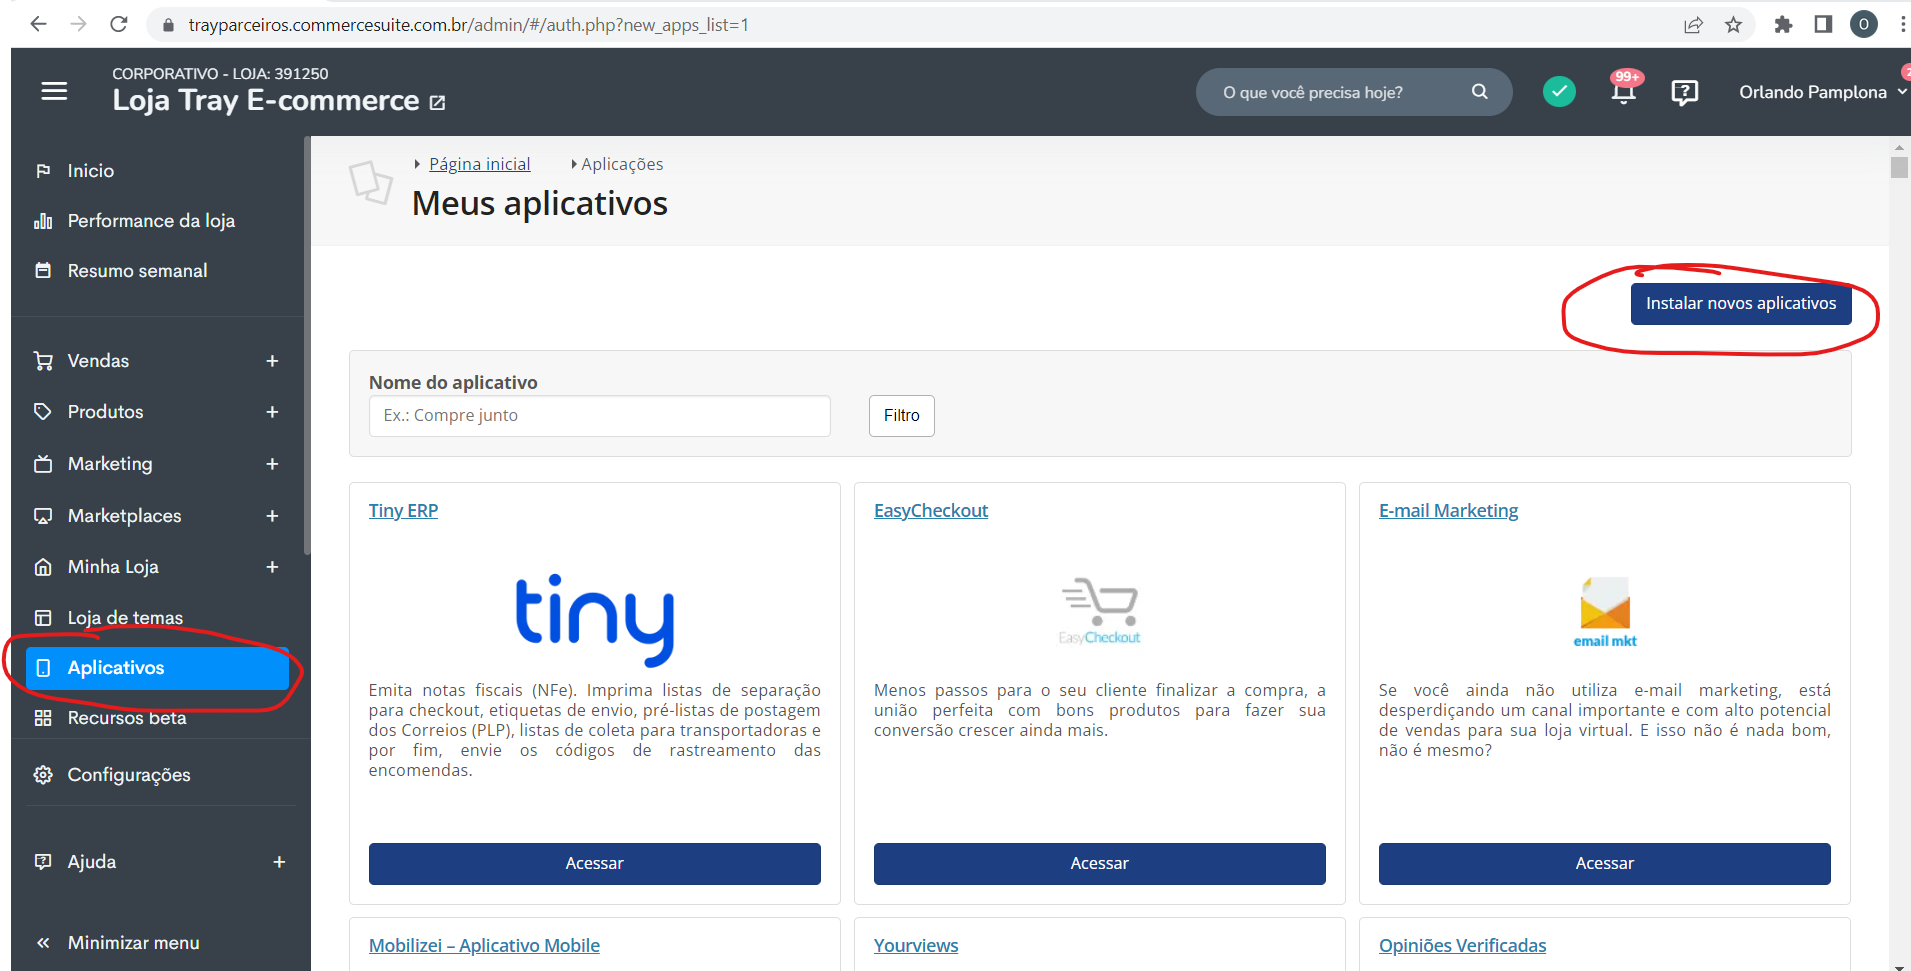The width and height of the screenshot is (1911, 971).
Task: Click the Meus aplicativos page header icon
Action: point(371,182)
